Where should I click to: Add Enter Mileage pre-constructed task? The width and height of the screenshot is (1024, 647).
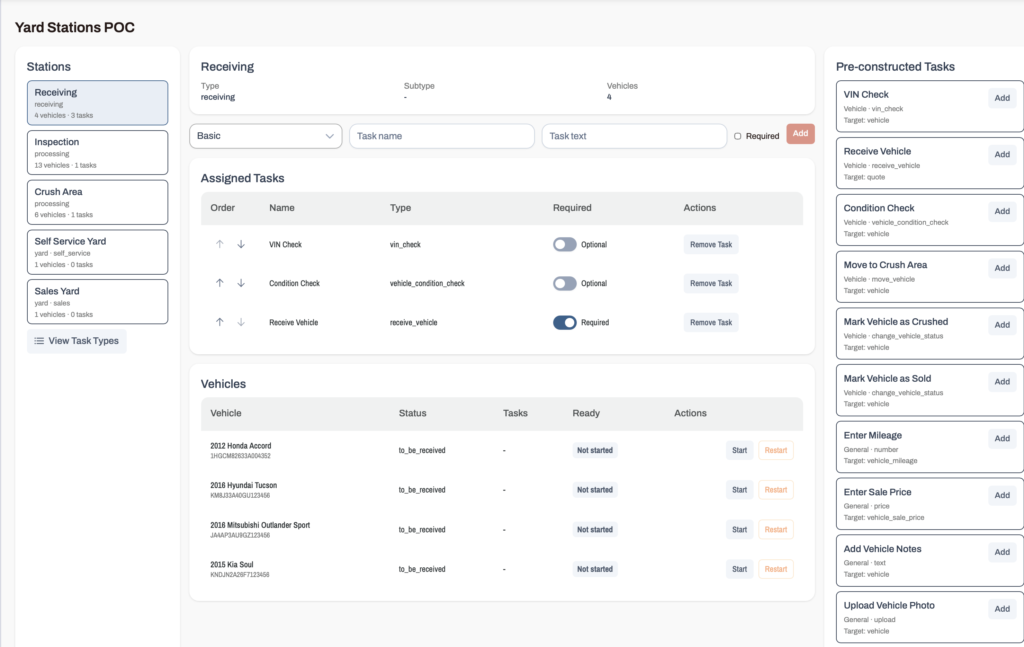(1002, 439)
